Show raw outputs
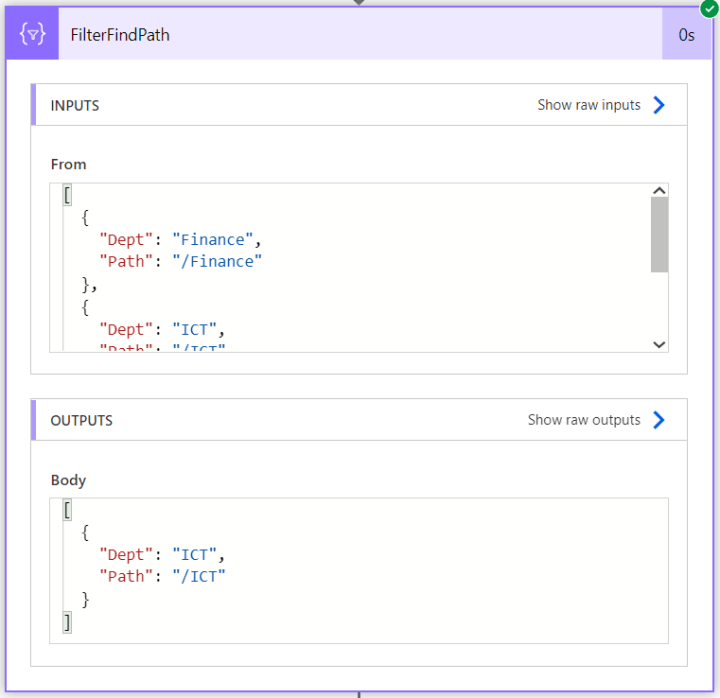Viewport: 720px width, 698px height. point(584,420)
